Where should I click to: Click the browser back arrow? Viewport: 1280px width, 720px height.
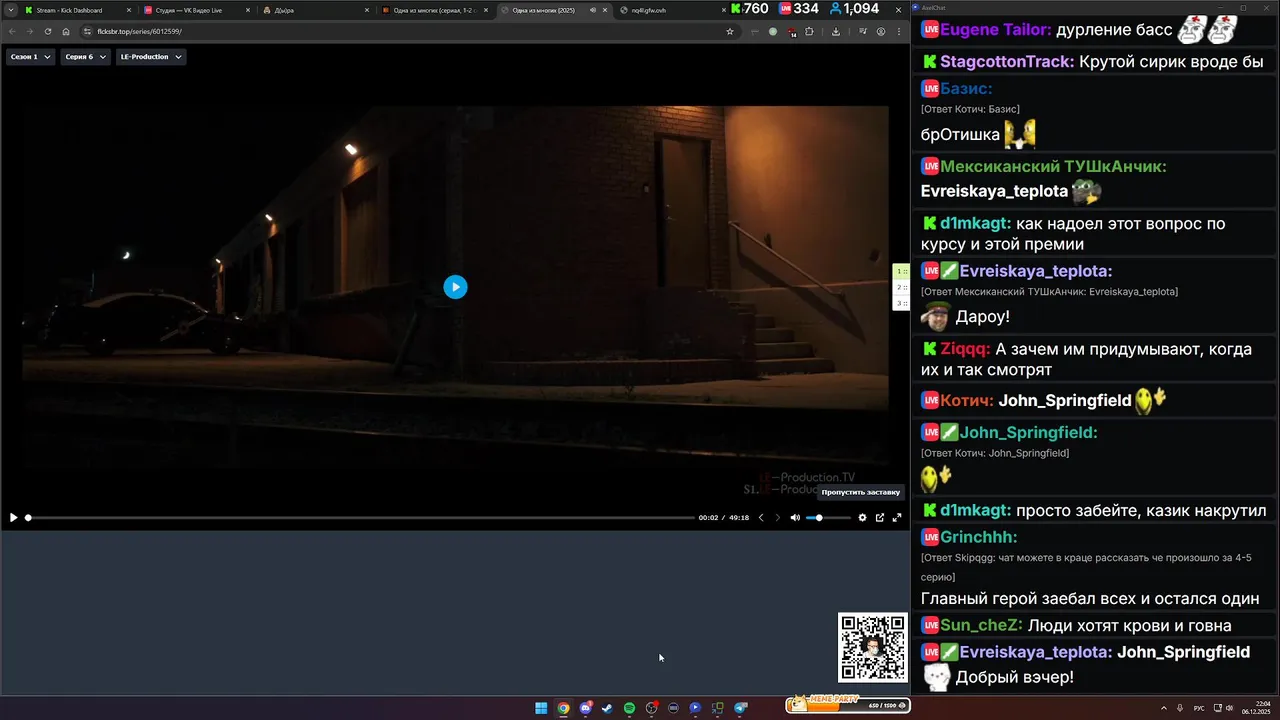12,31
